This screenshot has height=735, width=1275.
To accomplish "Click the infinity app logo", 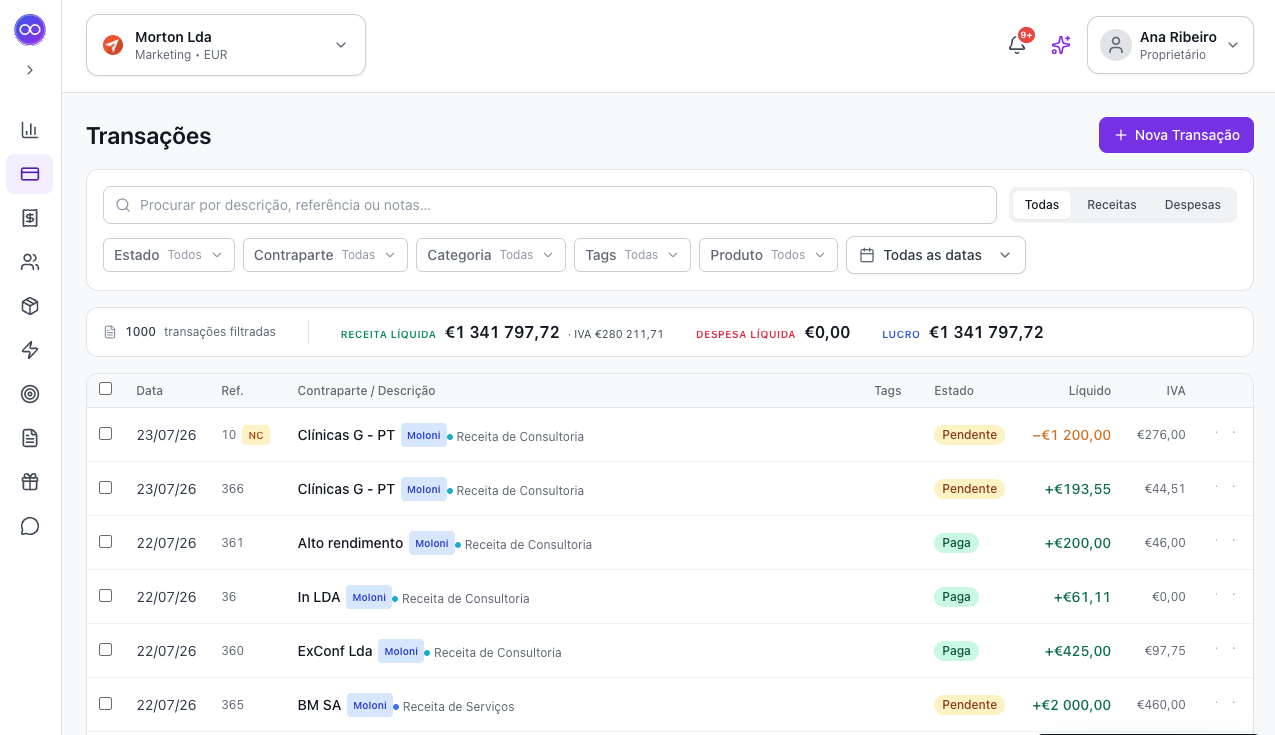I will [x=30, y=30].
